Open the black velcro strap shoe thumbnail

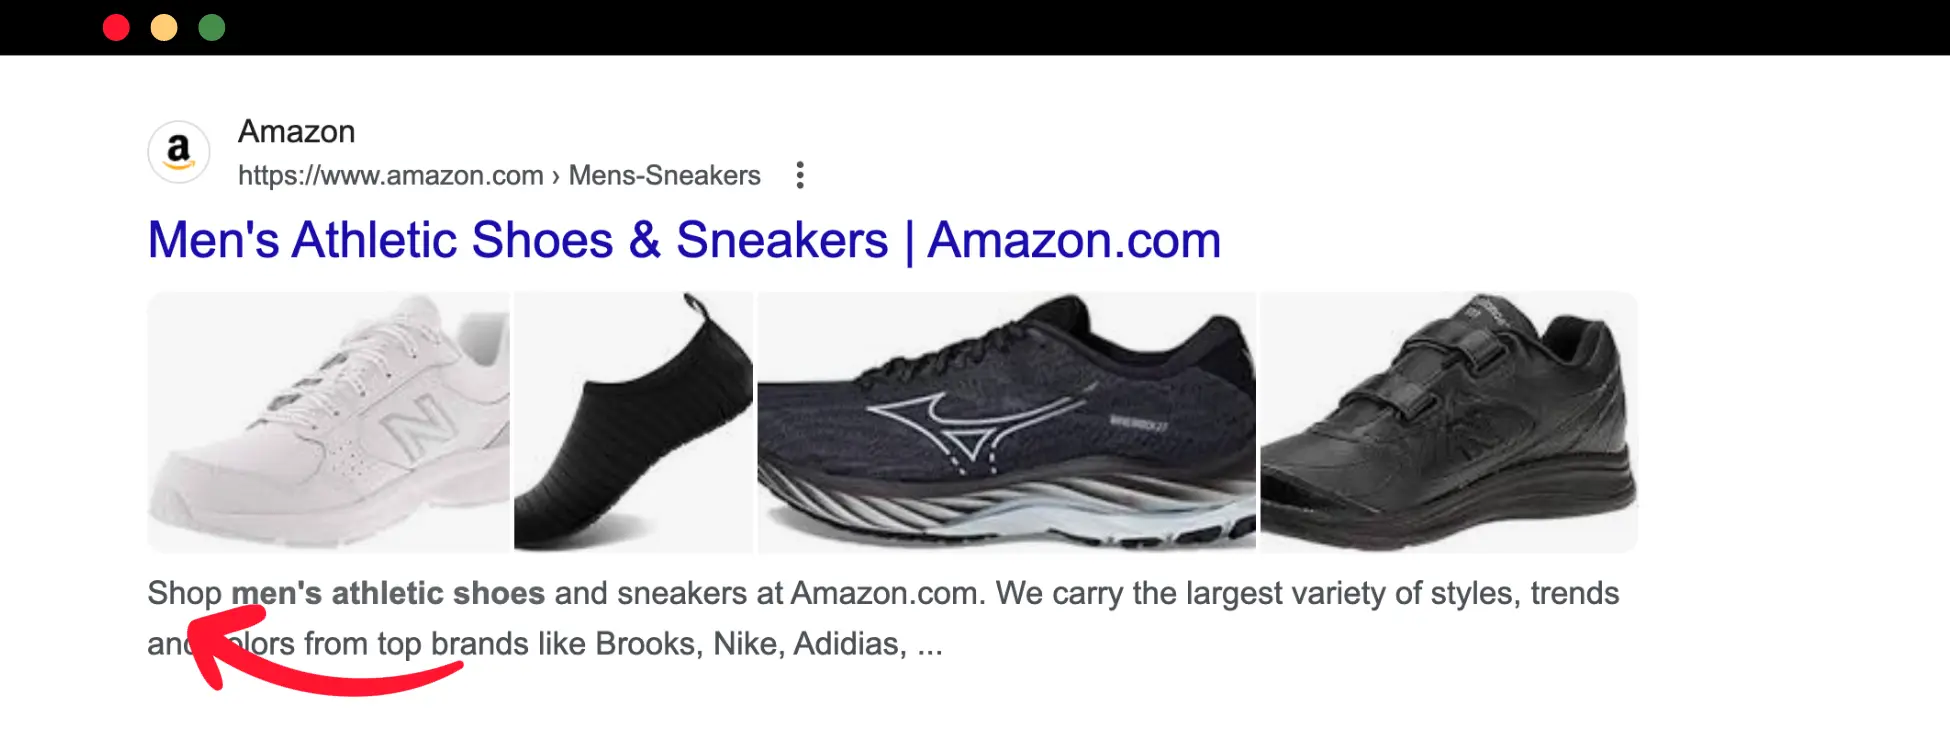pyautogui.click(x=1448, y=421)
